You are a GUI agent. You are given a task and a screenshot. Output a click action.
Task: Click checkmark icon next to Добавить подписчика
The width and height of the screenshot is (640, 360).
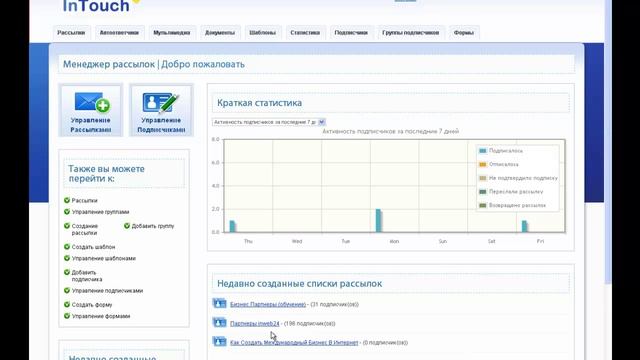pyautogui.click(x=67, y=272)
